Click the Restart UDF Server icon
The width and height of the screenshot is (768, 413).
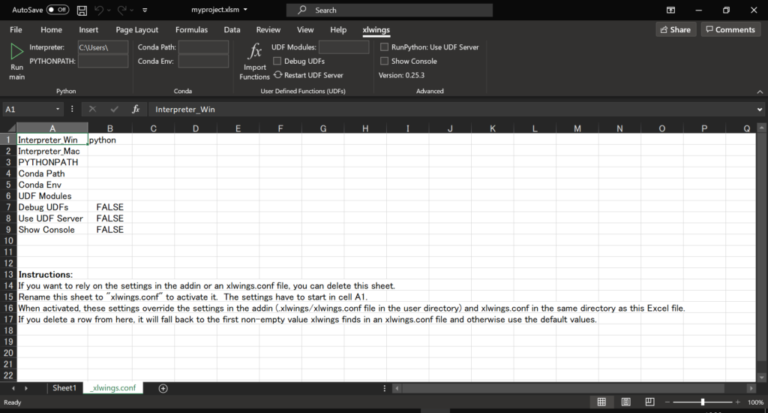278,75
